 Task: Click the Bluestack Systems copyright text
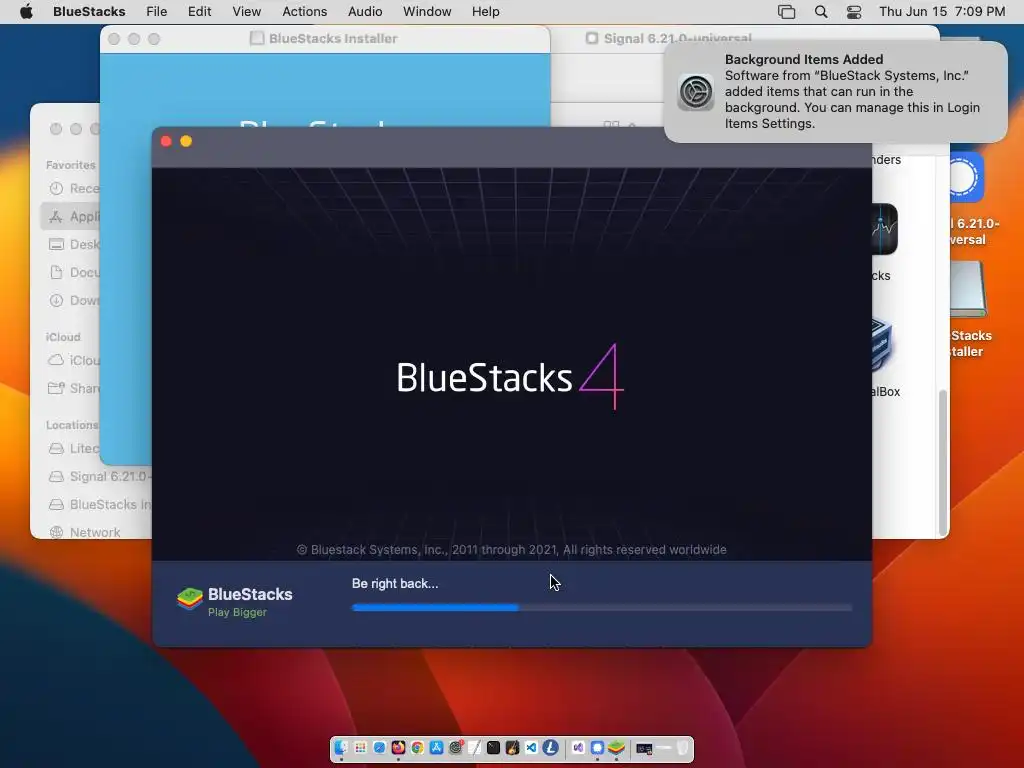[511, 550]
